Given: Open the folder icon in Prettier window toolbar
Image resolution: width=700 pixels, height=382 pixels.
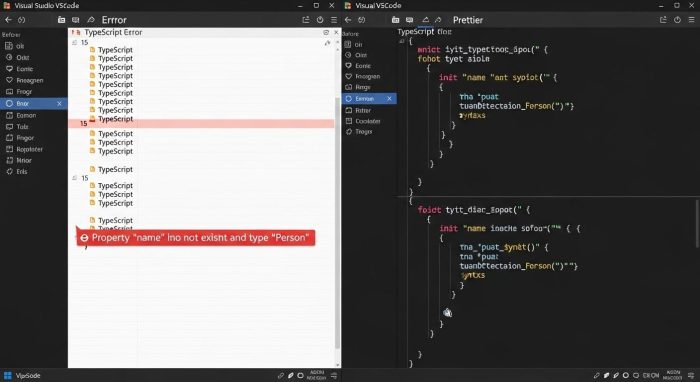Looking at the screenshot, I should coord(395,20).
